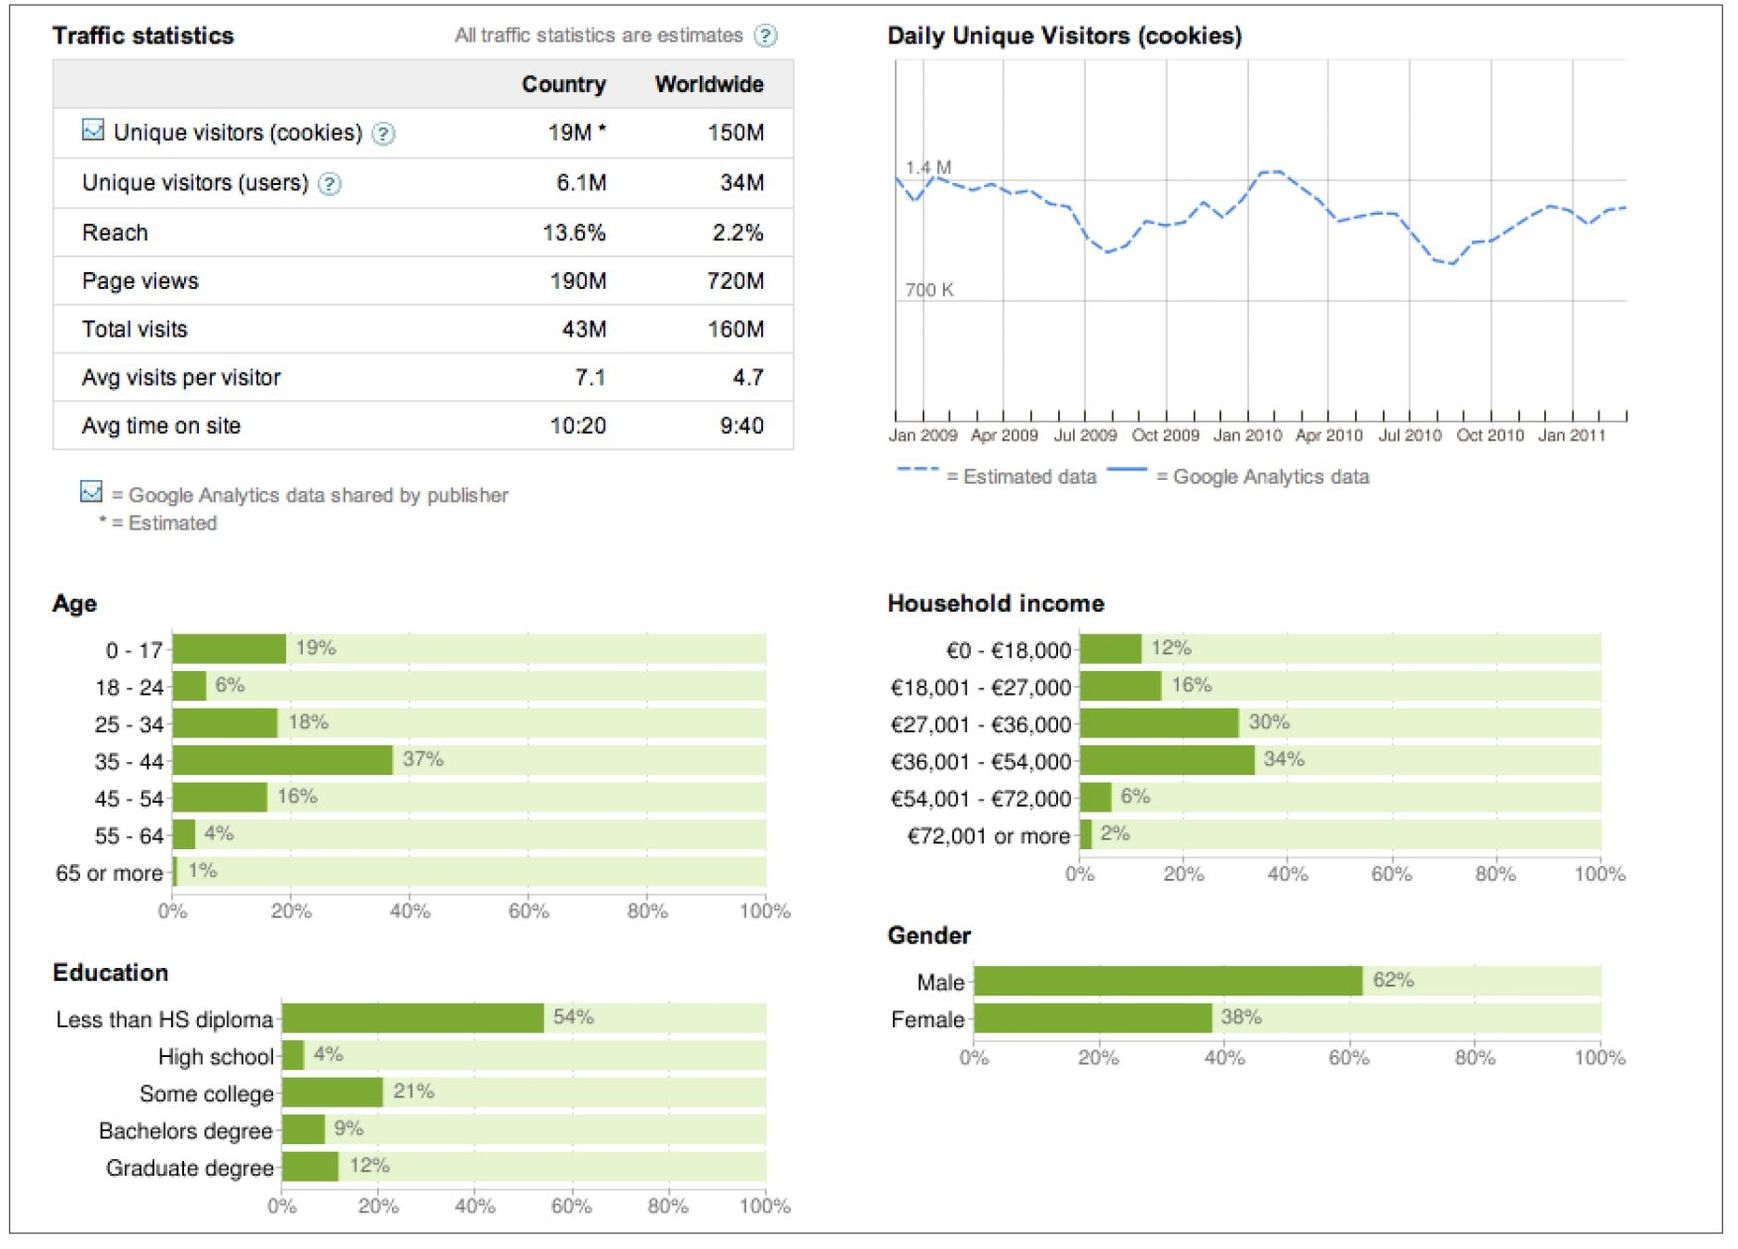
Task: Click the 35 - 44 age bar at 37%
Action: [x=282, y=760]
